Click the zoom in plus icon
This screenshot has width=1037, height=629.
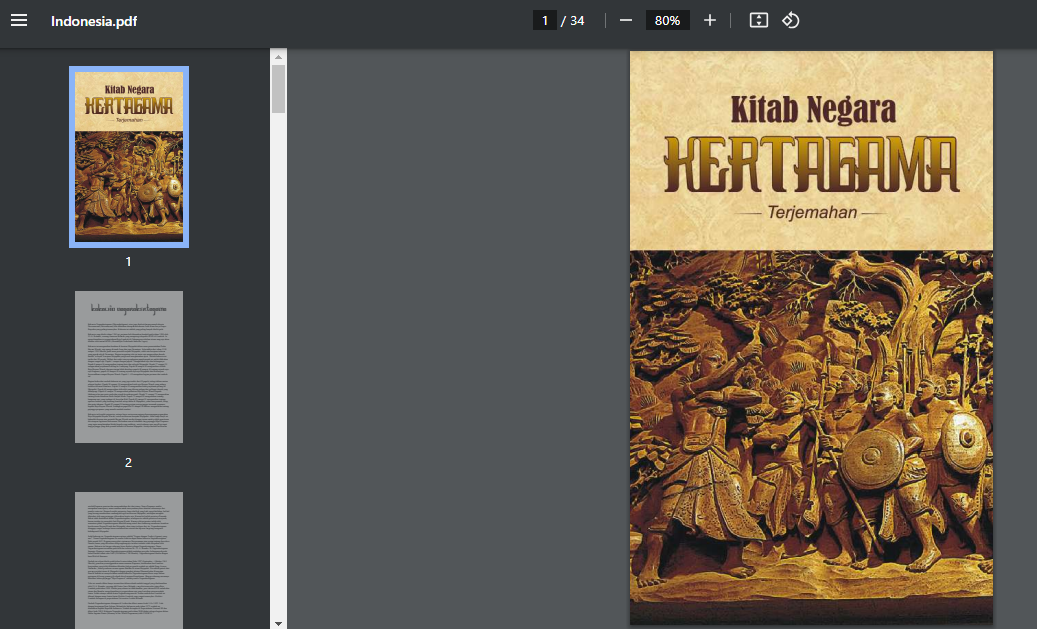[x=710, y=21]
